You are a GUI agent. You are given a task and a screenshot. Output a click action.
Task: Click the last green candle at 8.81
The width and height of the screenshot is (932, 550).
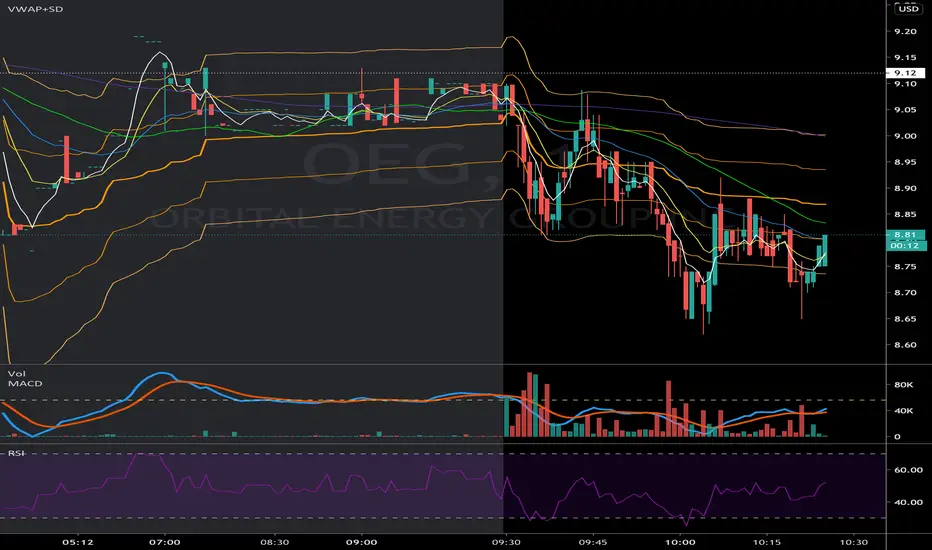point(824,250)
